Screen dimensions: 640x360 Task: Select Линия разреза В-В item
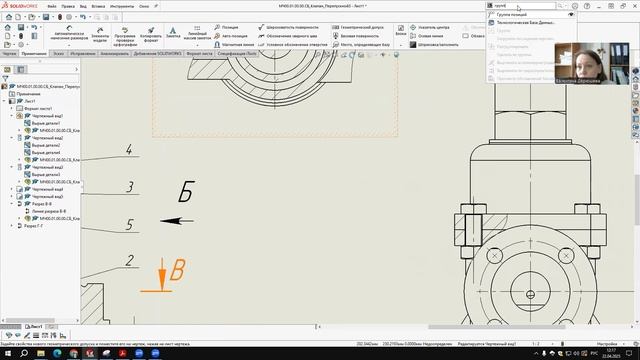point(49,211)
